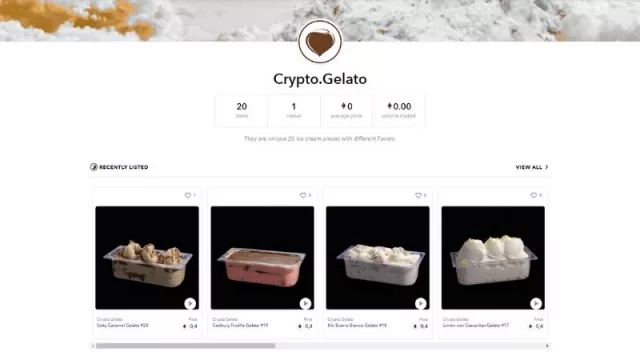Click the Recently Listed clock icon
This screenshot has width=640, height=360.
pyautogui.click(x=94, y=167)
